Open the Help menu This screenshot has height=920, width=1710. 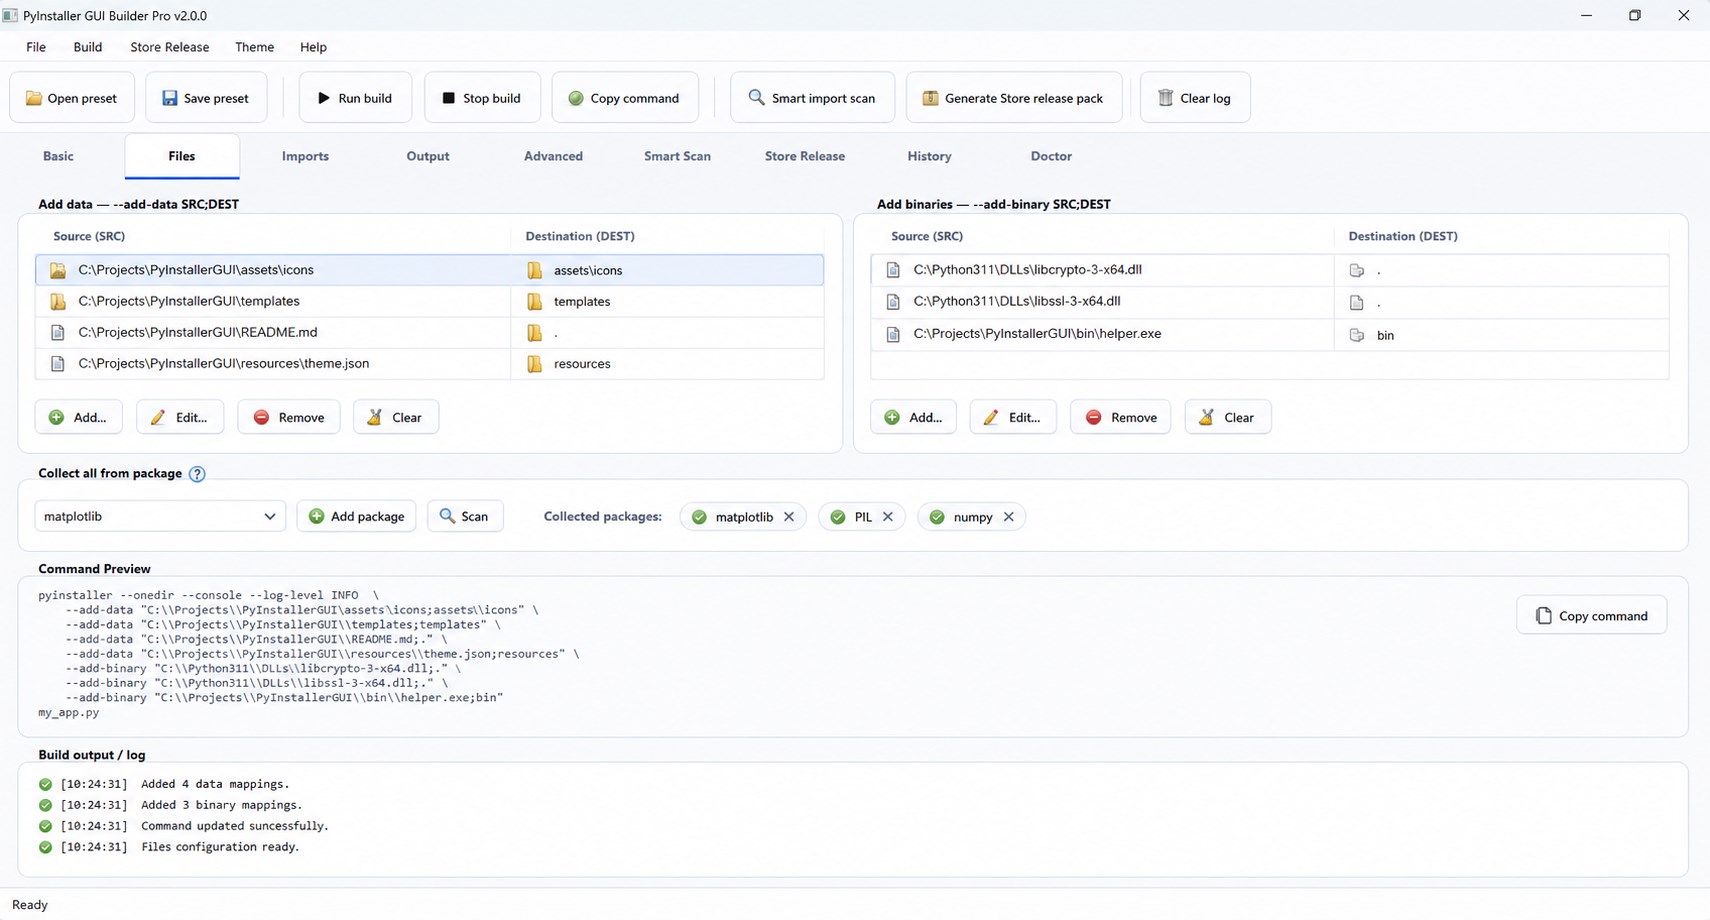313,47
